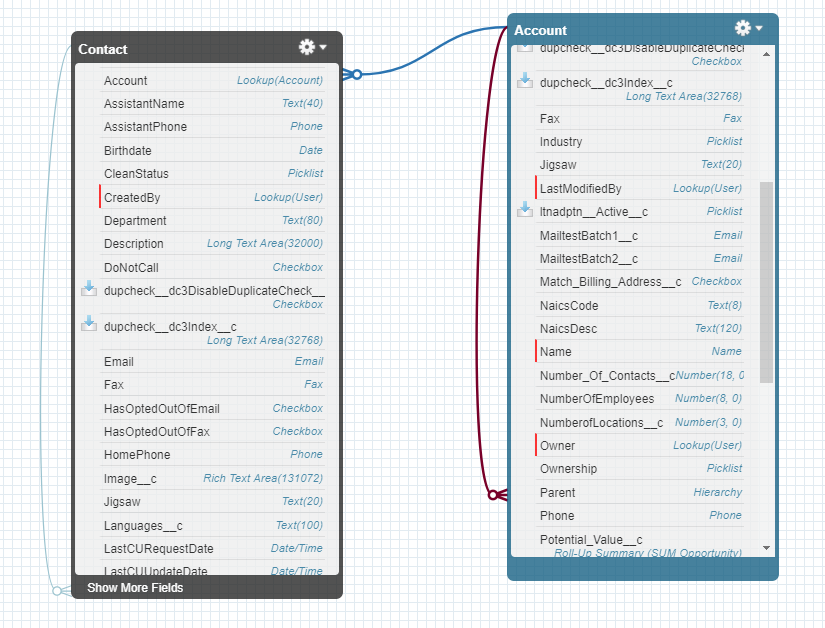Select the NaicsDesc field
825x628 pixels.
coord(640,328)
